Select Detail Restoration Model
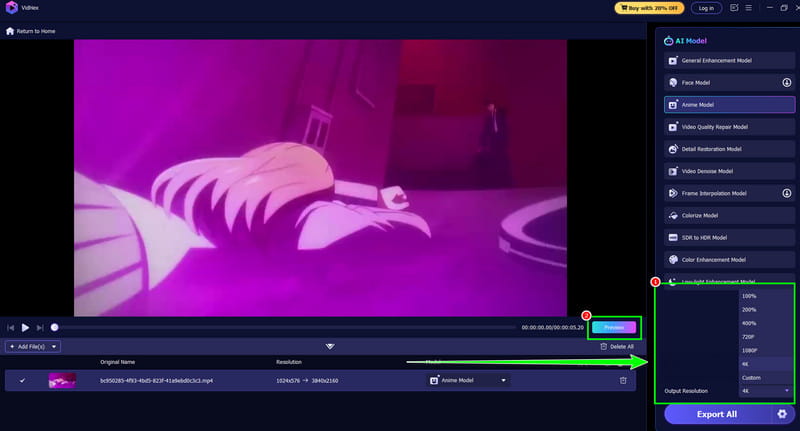The width and height of the screenshot is (800, 431). point(729,149)
